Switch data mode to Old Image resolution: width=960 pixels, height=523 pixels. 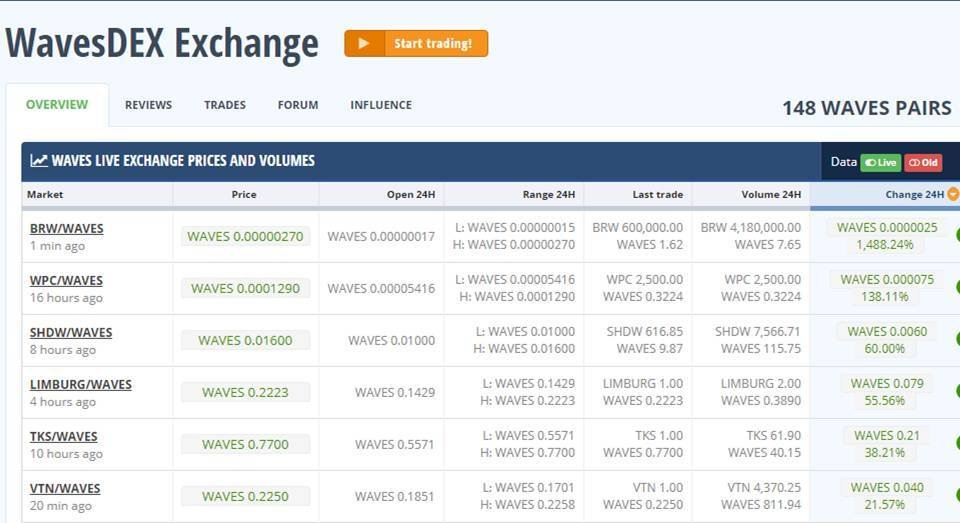[x=923, y=162]
